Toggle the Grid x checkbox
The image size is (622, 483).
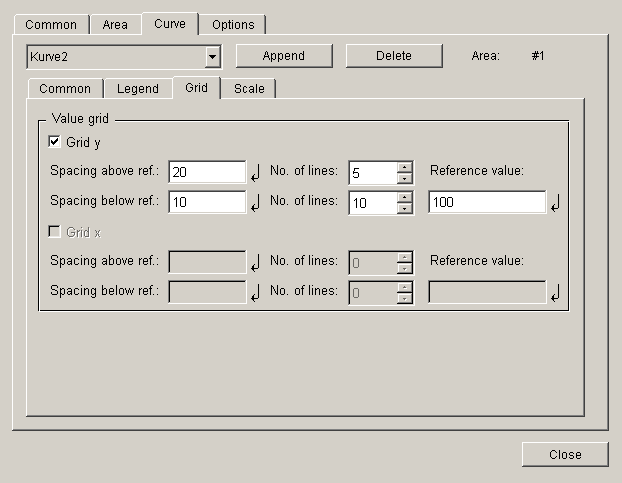click(55, 232)
